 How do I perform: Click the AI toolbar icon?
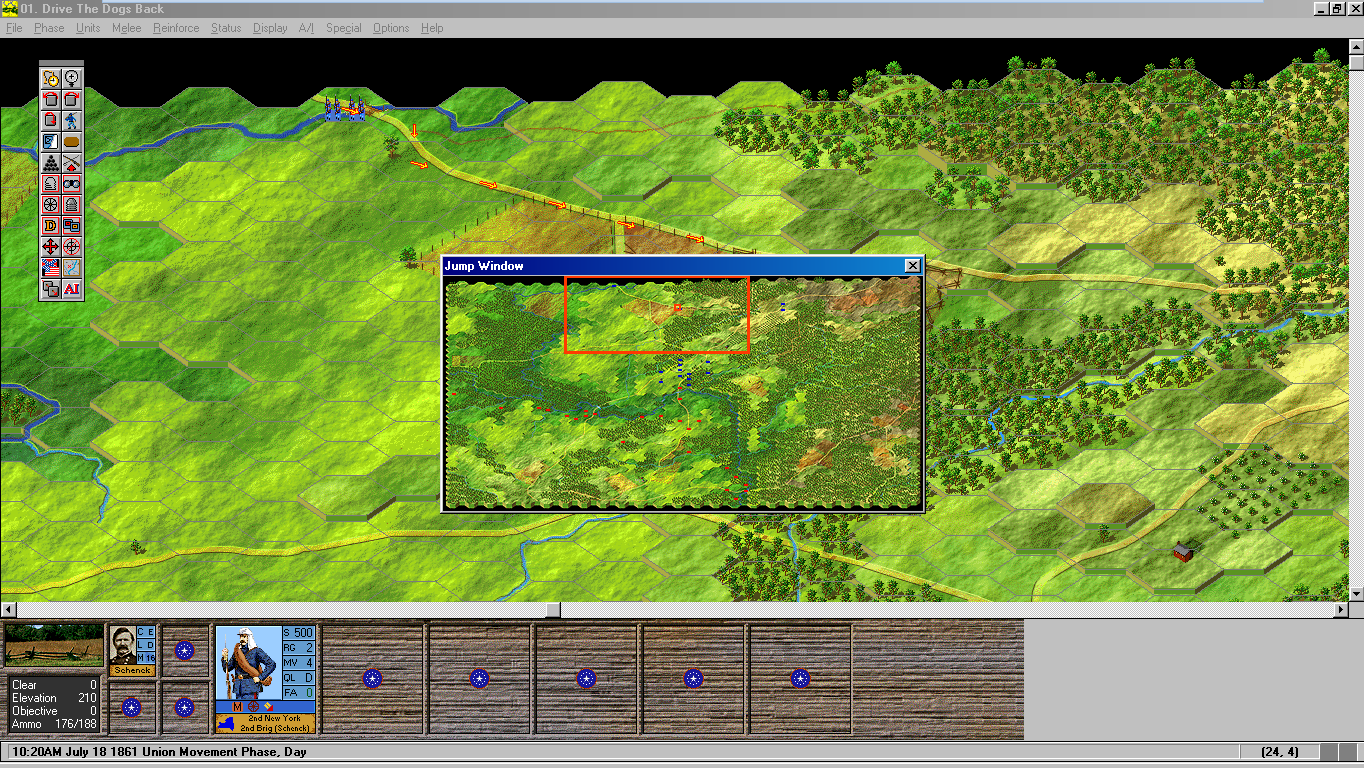click(x=72, y=288)
